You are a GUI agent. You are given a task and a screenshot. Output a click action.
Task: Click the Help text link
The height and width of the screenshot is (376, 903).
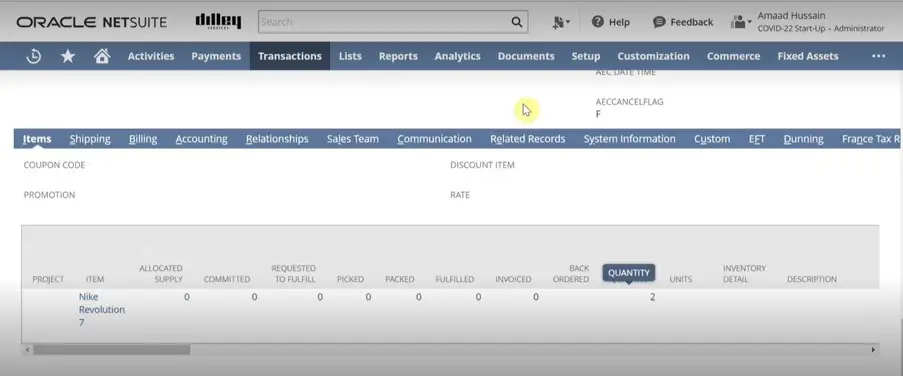point(619,22)
